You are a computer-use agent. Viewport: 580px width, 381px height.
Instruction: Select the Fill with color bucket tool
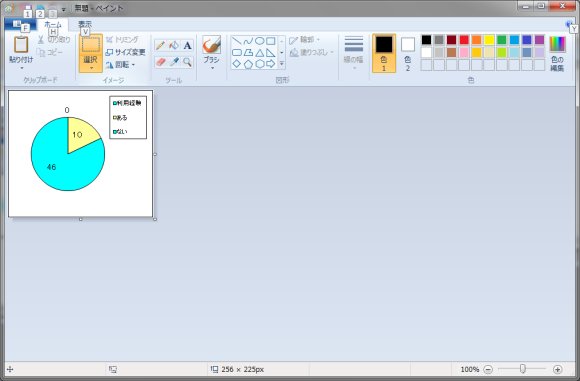[x=174, y=45]
